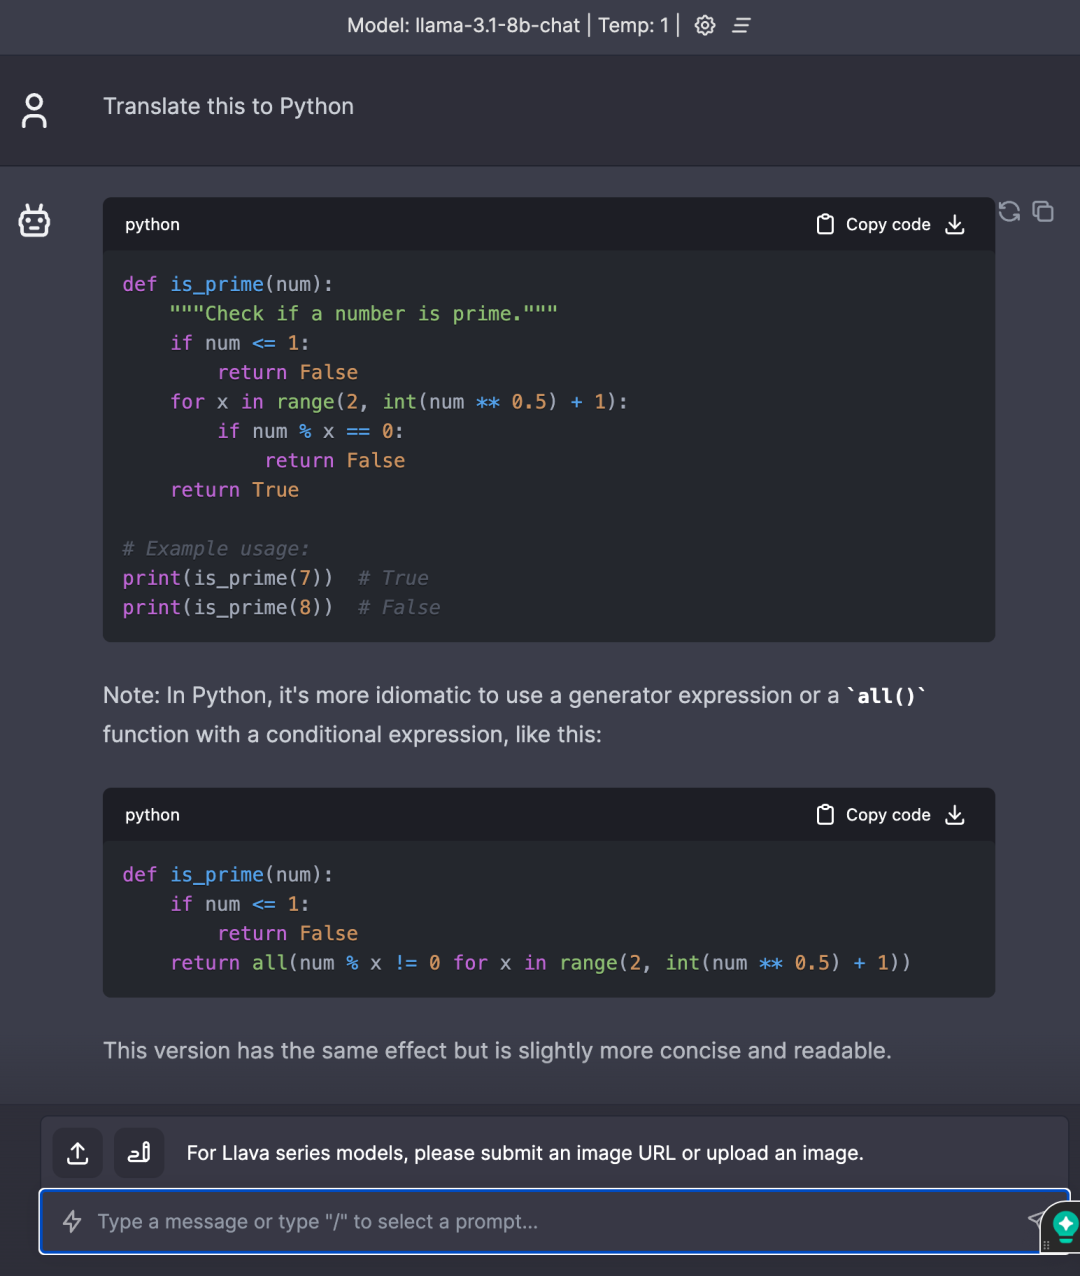1080x1276 pixels.
Task: Click the user avatar icon
Action: (x=34, y=110)
